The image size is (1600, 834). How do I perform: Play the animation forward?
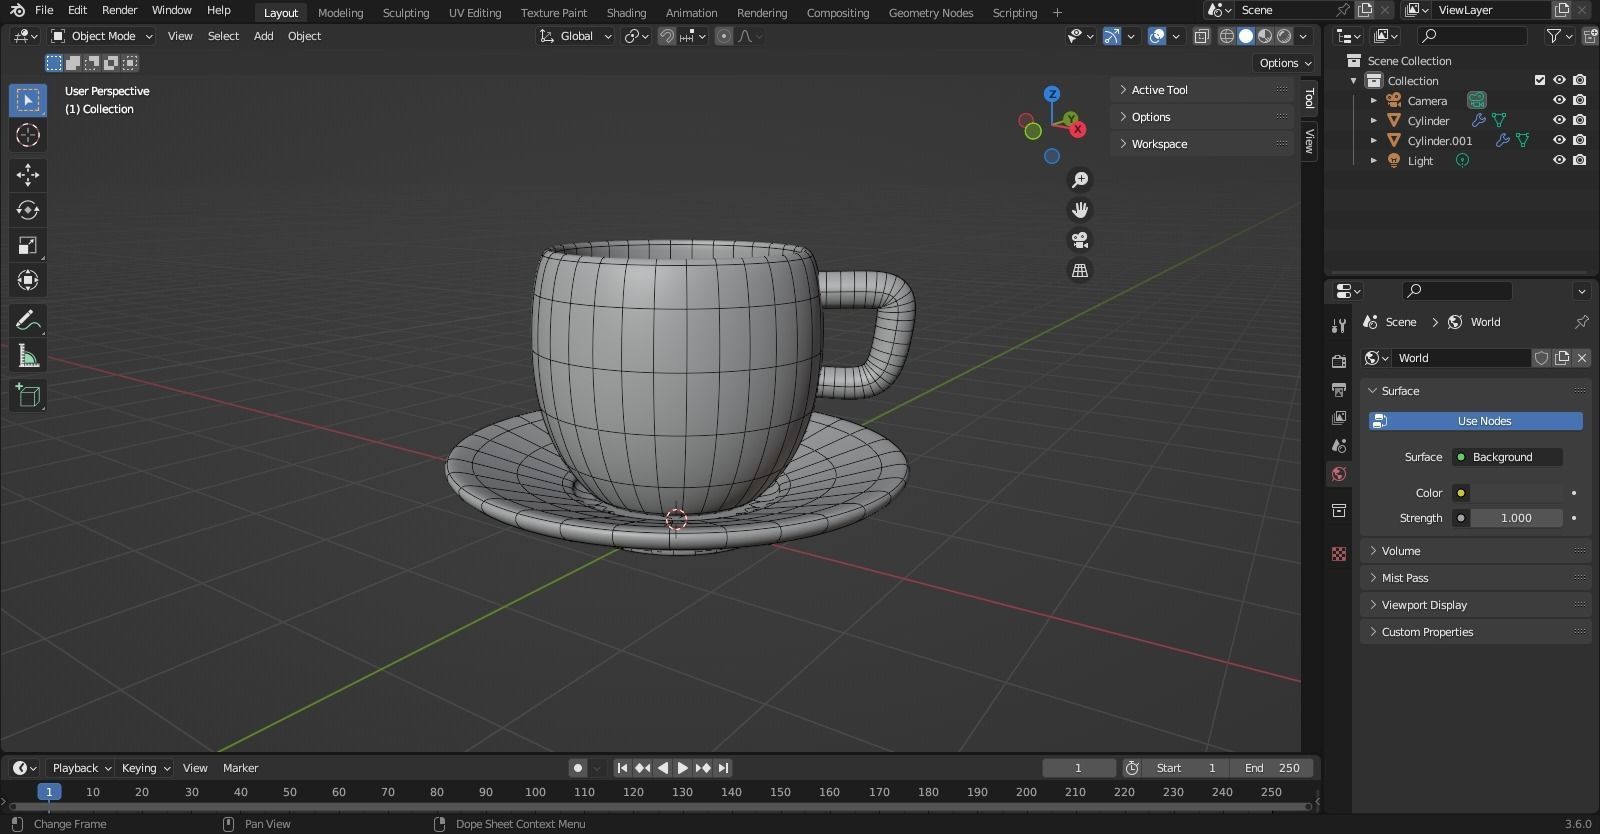(682, 768)
